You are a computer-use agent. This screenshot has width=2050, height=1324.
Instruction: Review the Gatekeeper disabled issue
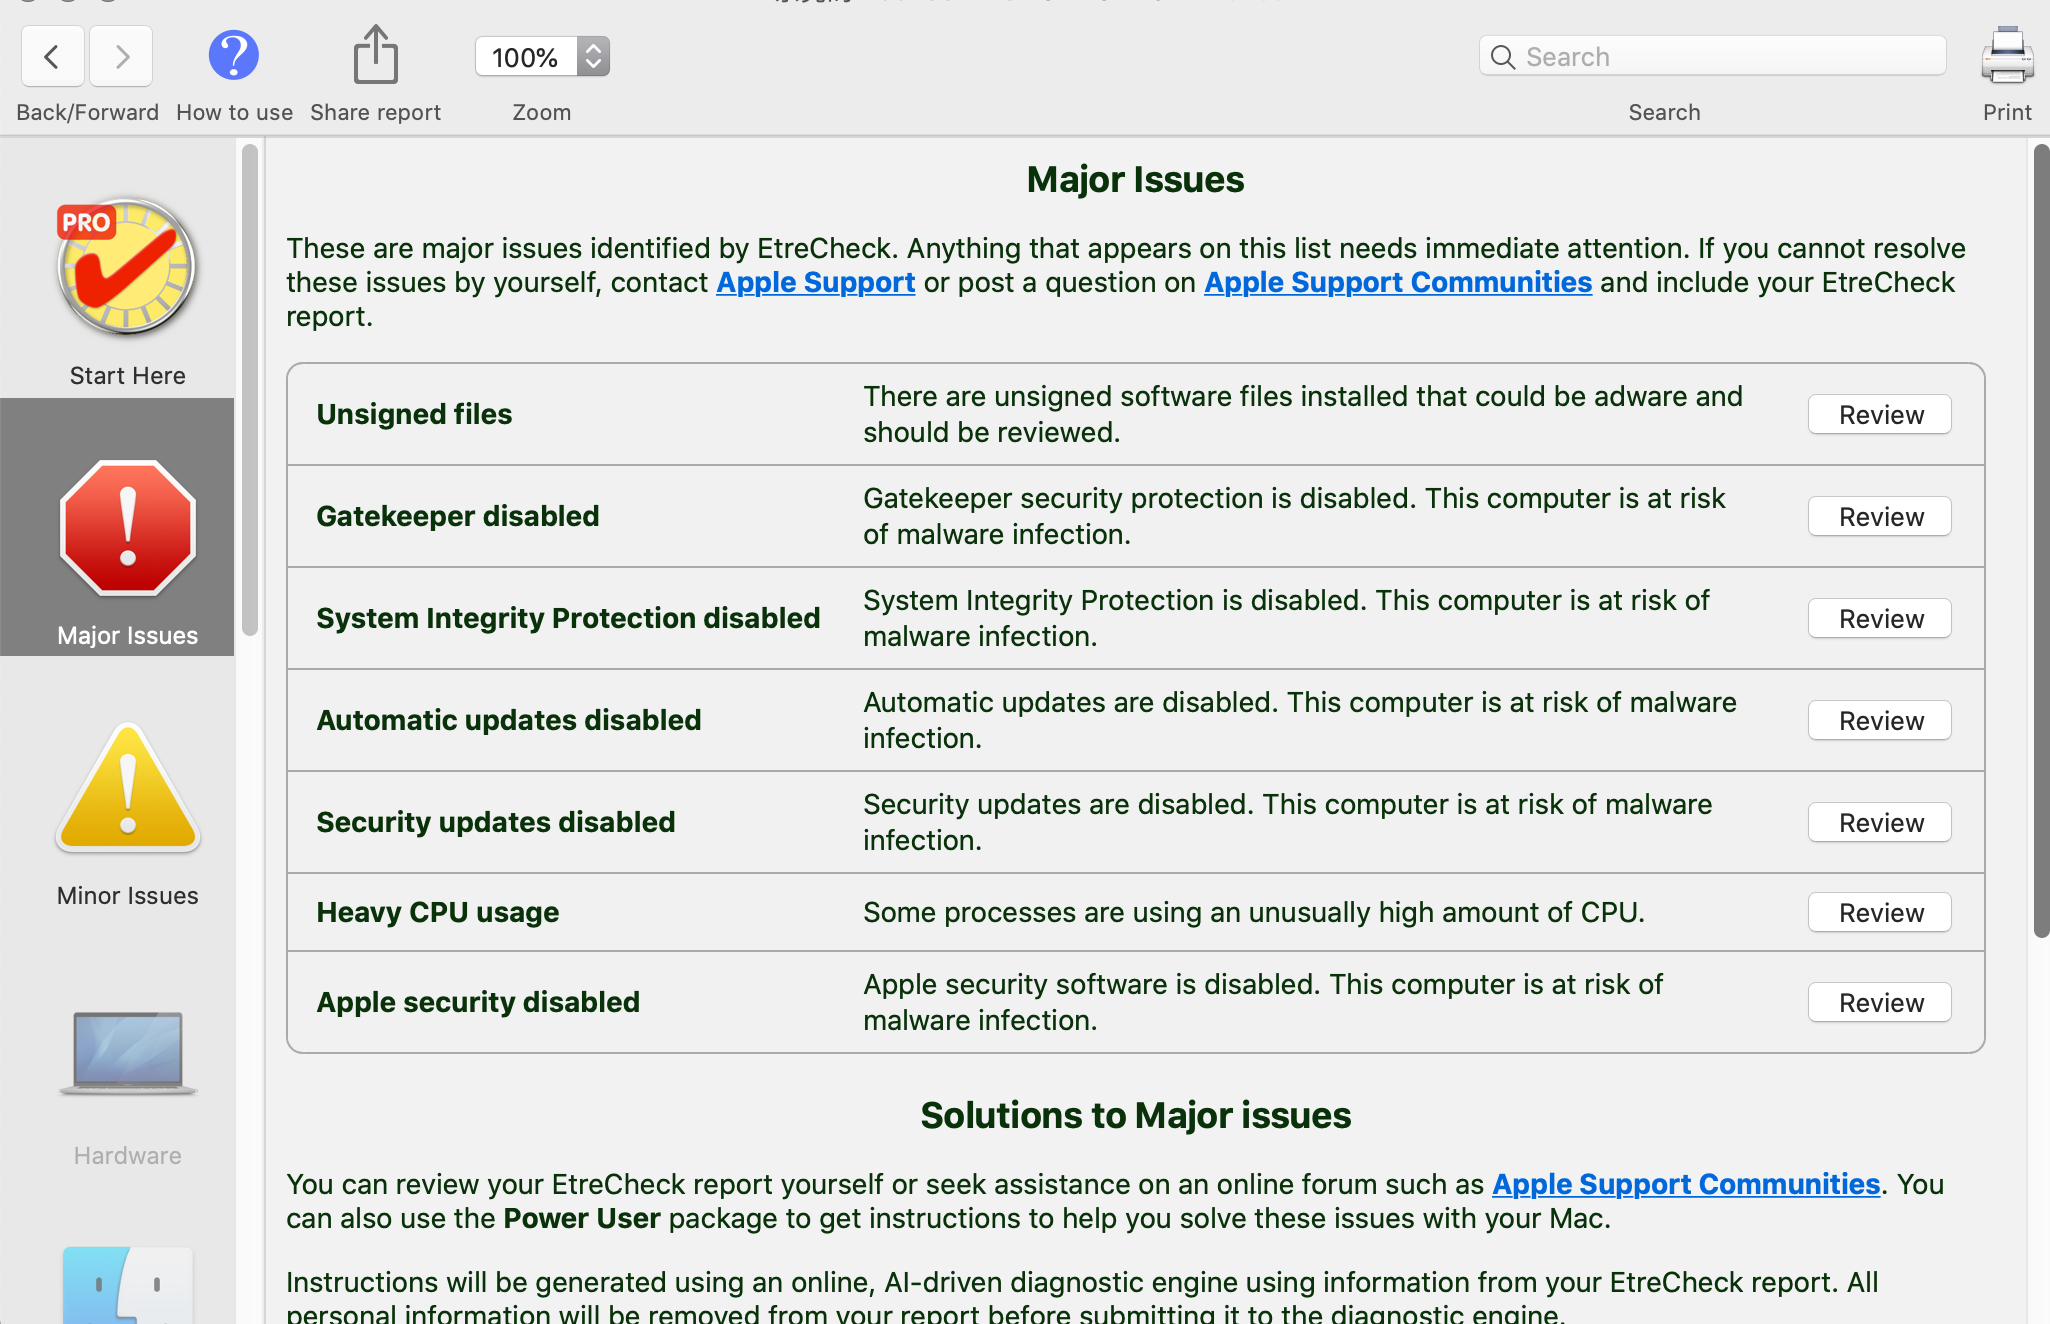pyautogui.click(x=1879, y=517)
